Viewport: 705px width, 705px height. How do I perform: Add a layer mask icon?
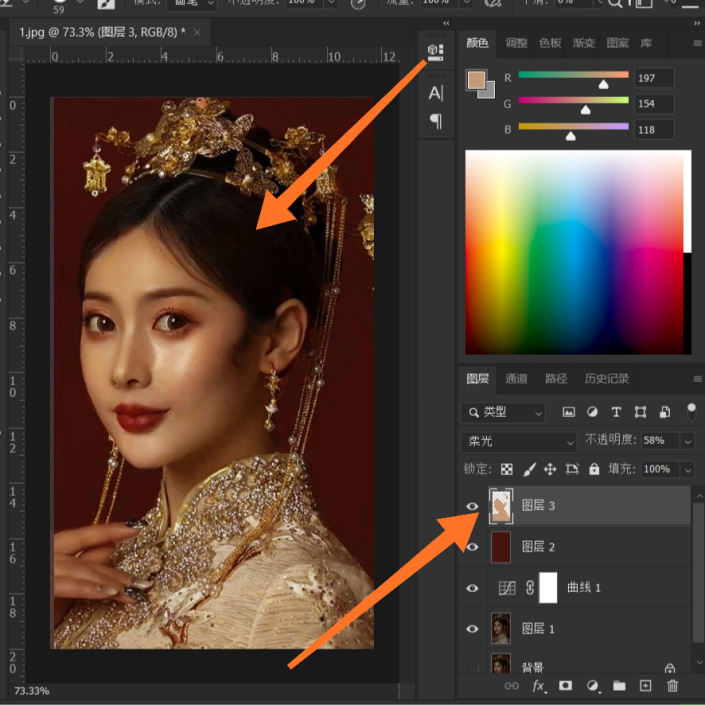[x=565, y=685]
